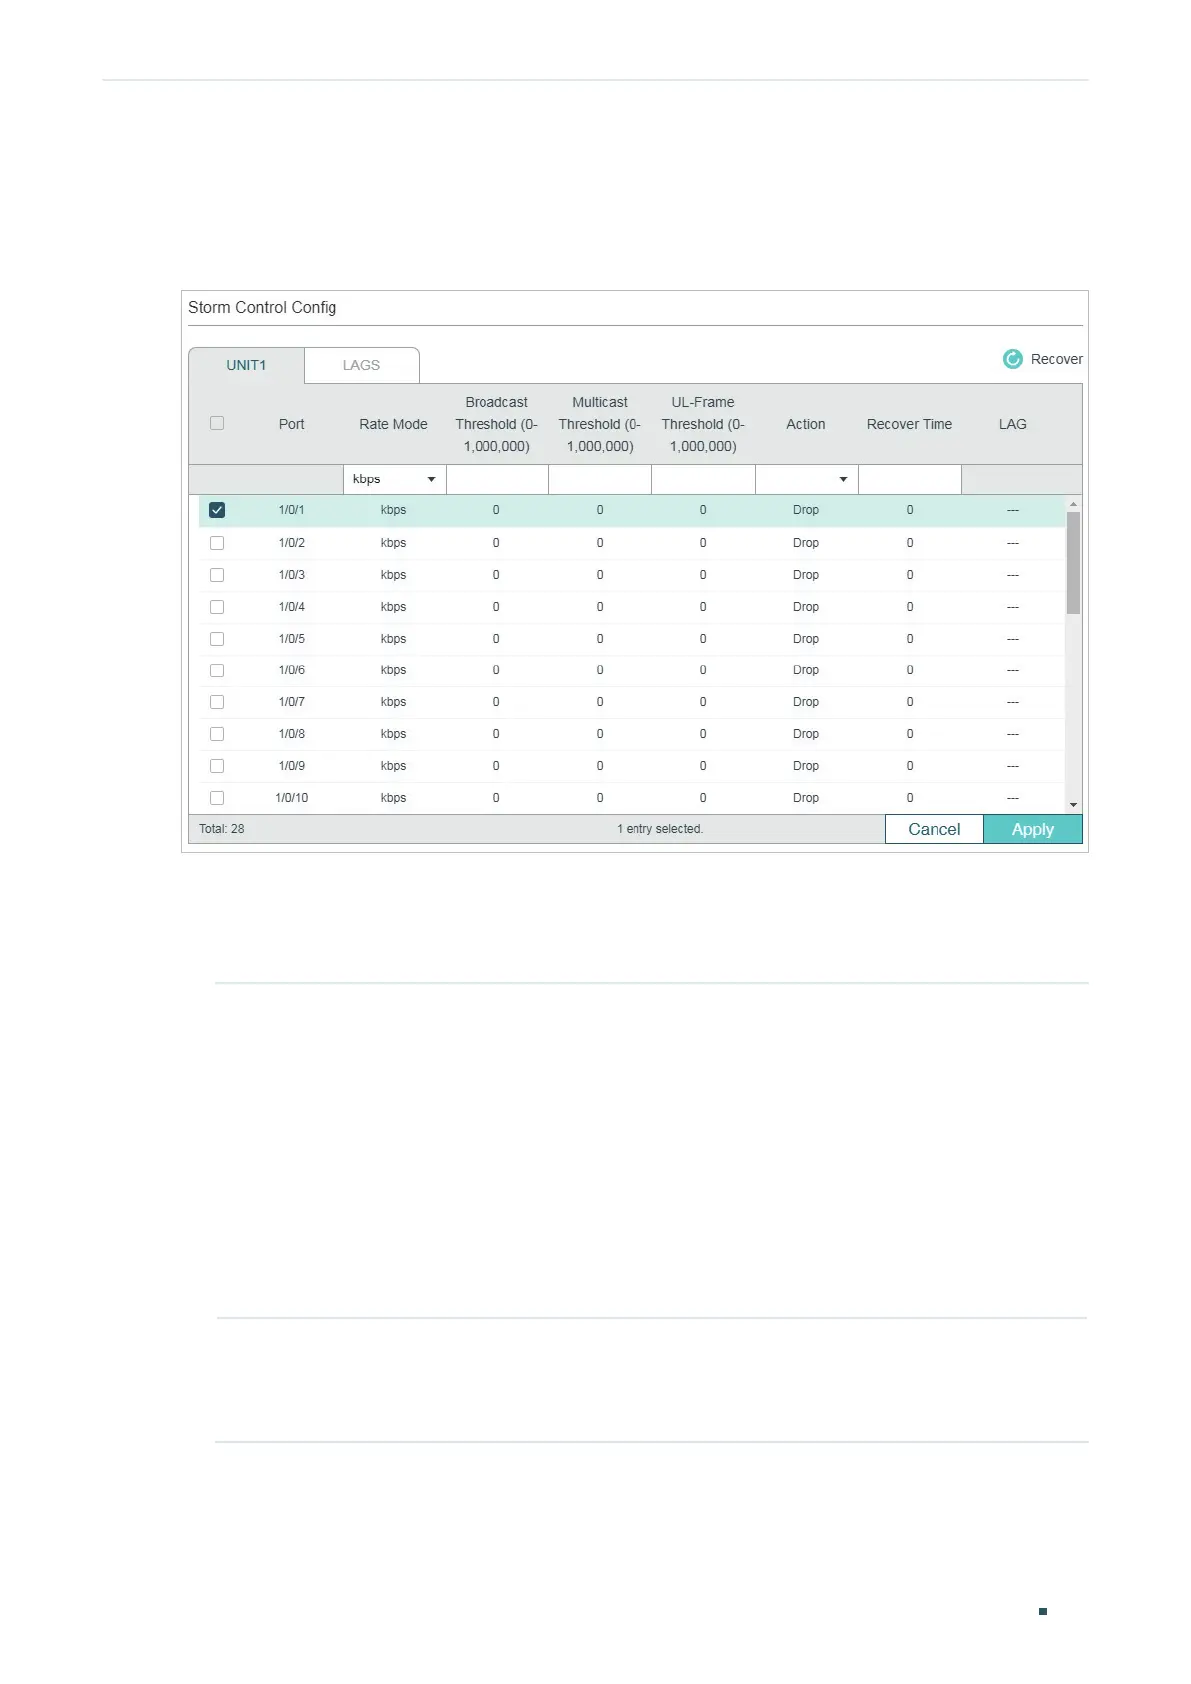Click Drop action in row 1/0/3

coord(806,575)
